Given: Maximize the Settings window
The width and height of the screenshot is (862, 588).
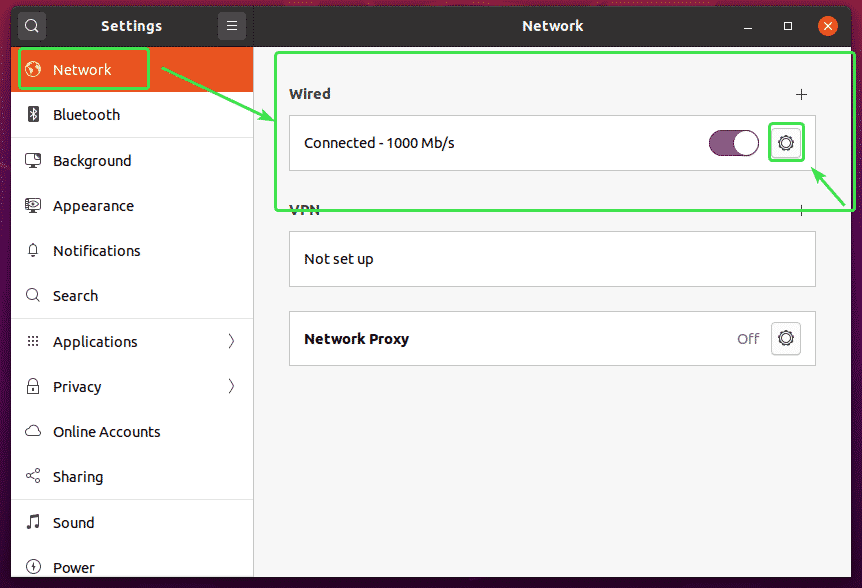Looking at the screenshot, I should 788,26.
